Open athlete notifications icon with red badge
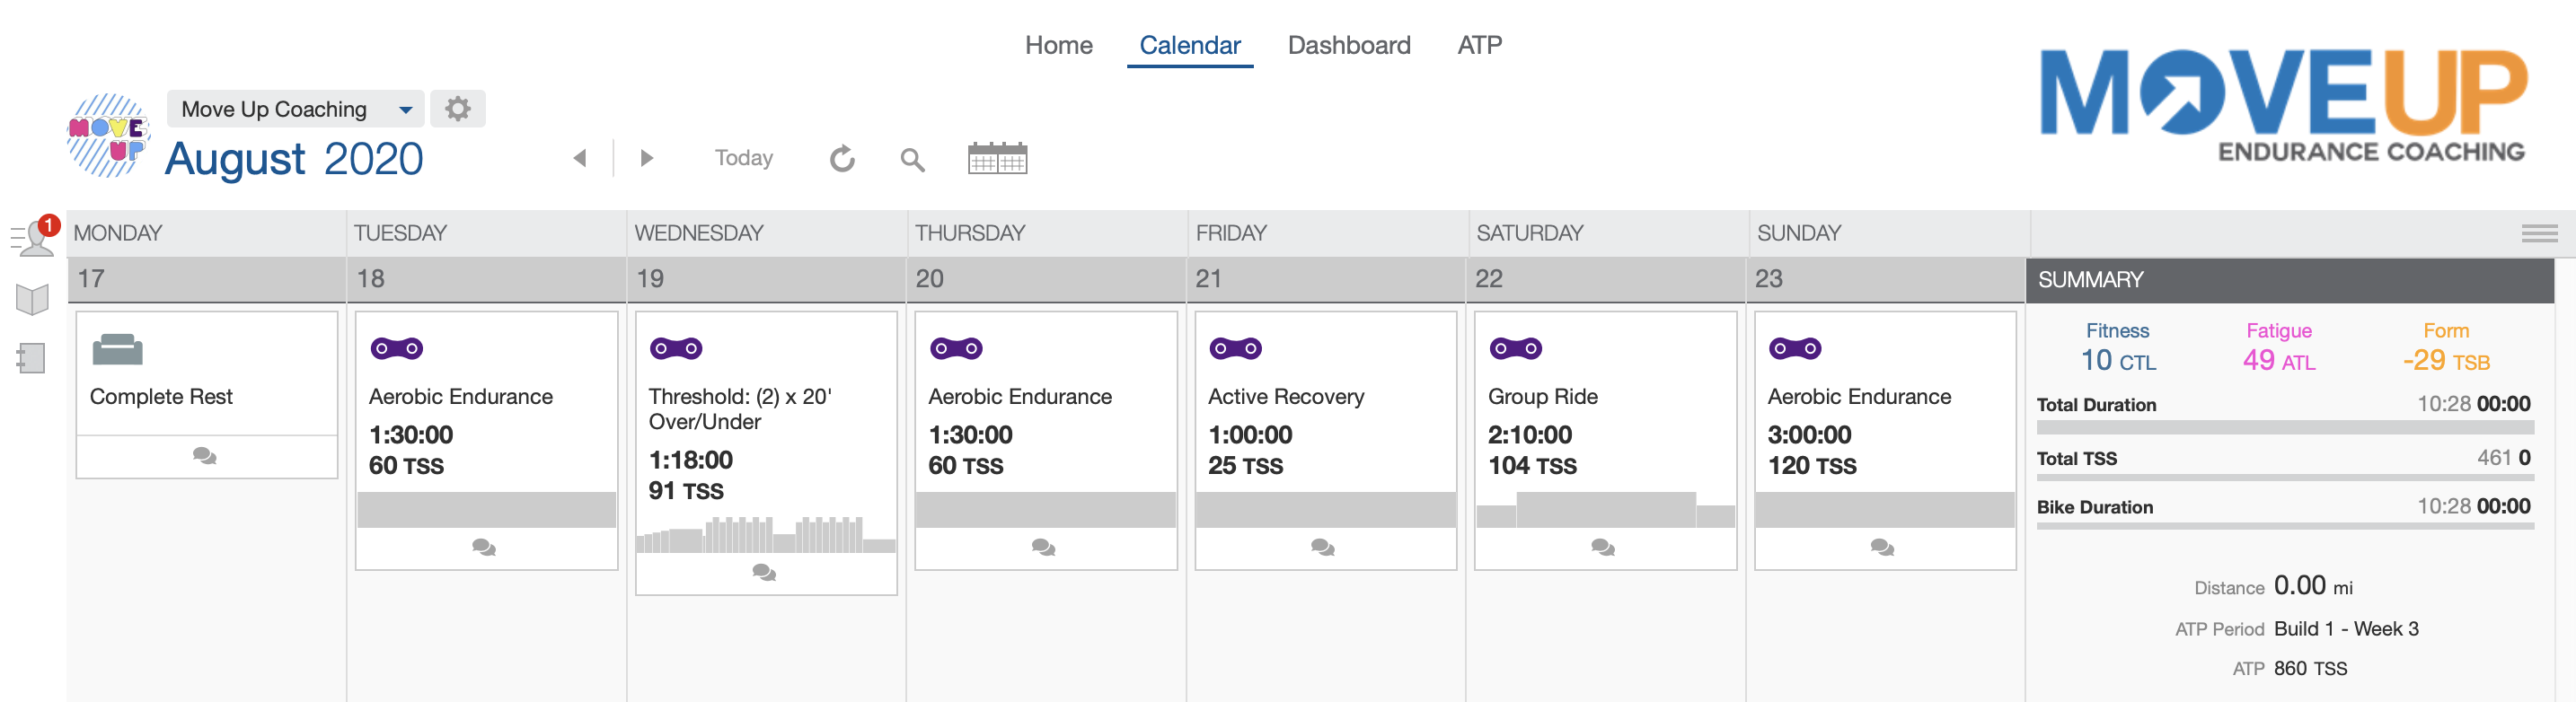 [35, 237]
